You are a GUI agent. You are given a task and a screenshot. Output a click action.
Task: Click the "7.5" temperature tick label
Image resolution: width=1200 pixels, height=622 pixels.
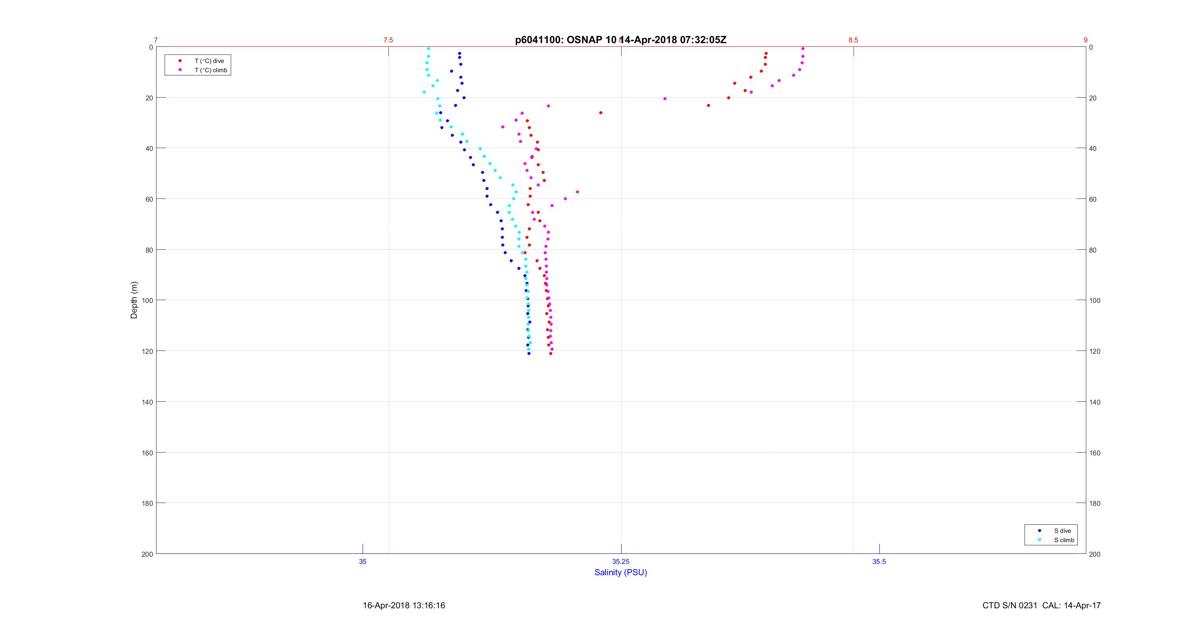388,40
